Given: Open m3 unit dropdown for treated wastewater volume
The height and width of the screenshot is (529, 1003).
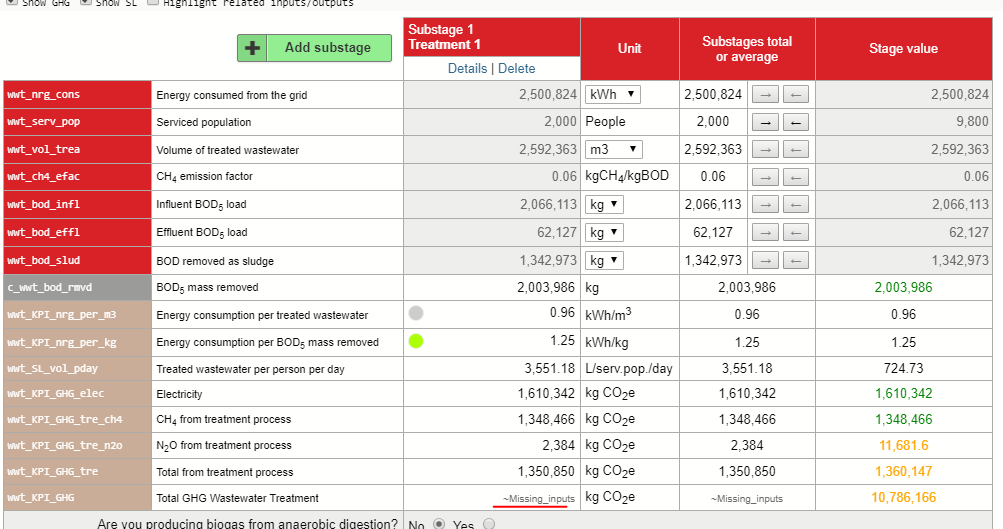Looking at the screenshot, I should 613,150.
